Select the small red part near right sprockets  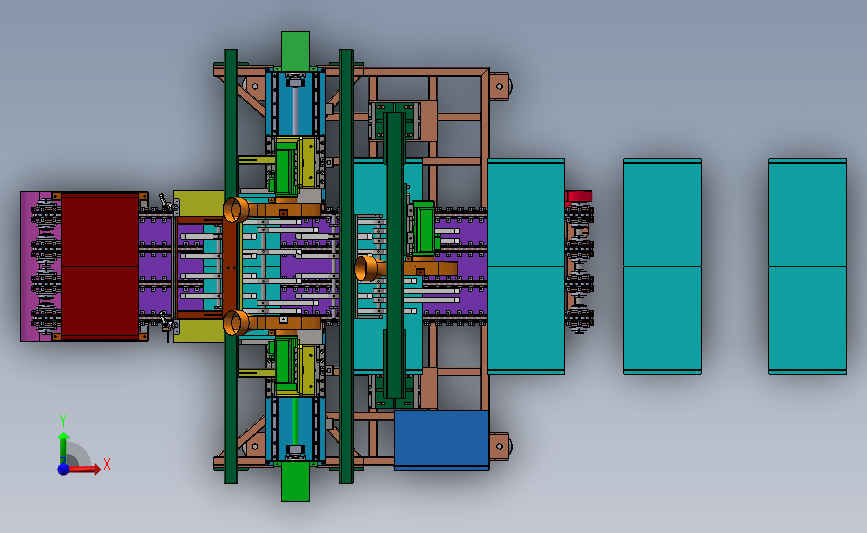[x=578, y=196]
